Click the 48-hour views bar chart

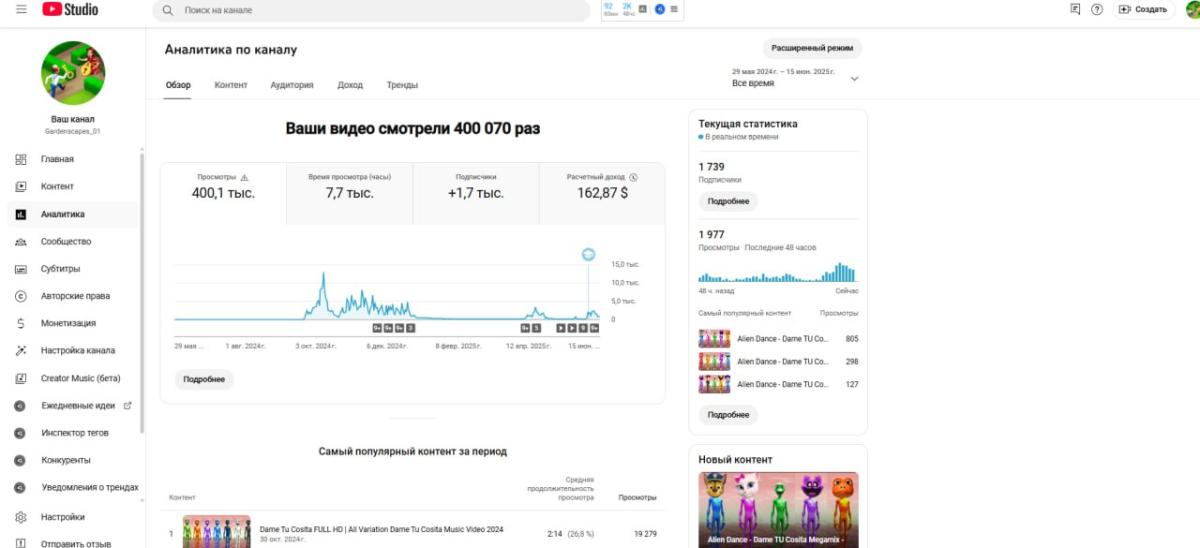pyautogui.click(x=778, y=272)
